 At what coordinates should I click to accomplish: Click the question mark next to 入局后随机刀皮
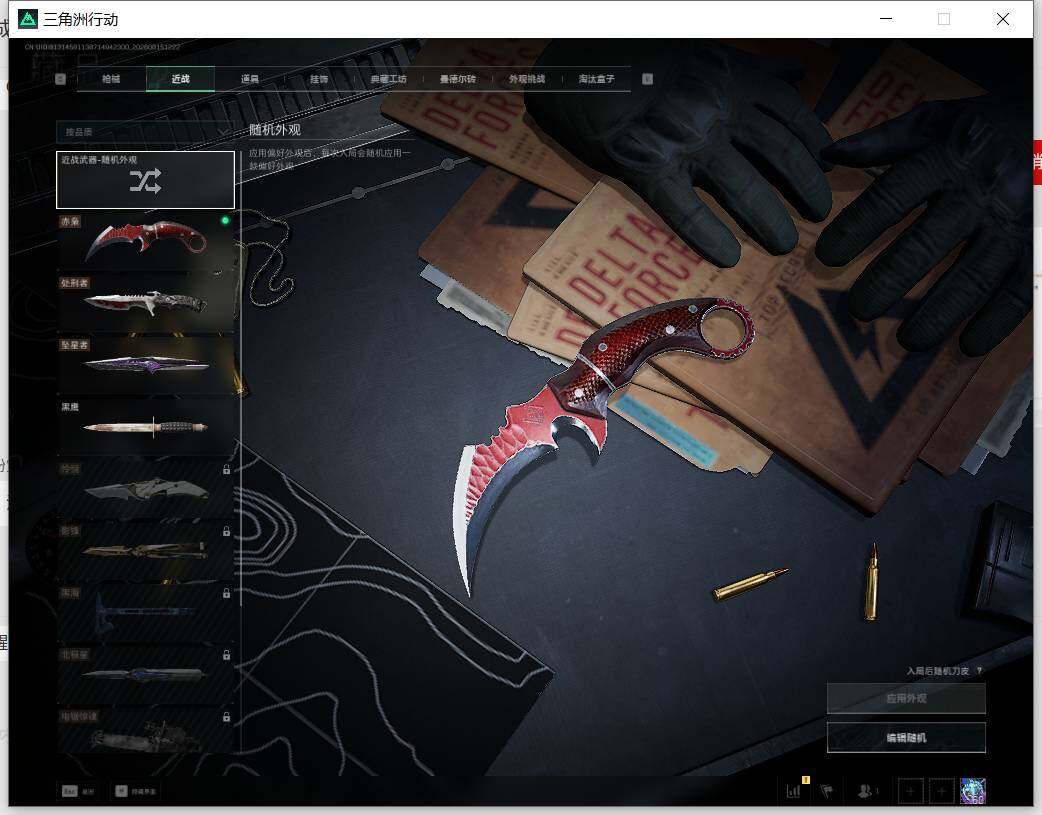(980, 671)
